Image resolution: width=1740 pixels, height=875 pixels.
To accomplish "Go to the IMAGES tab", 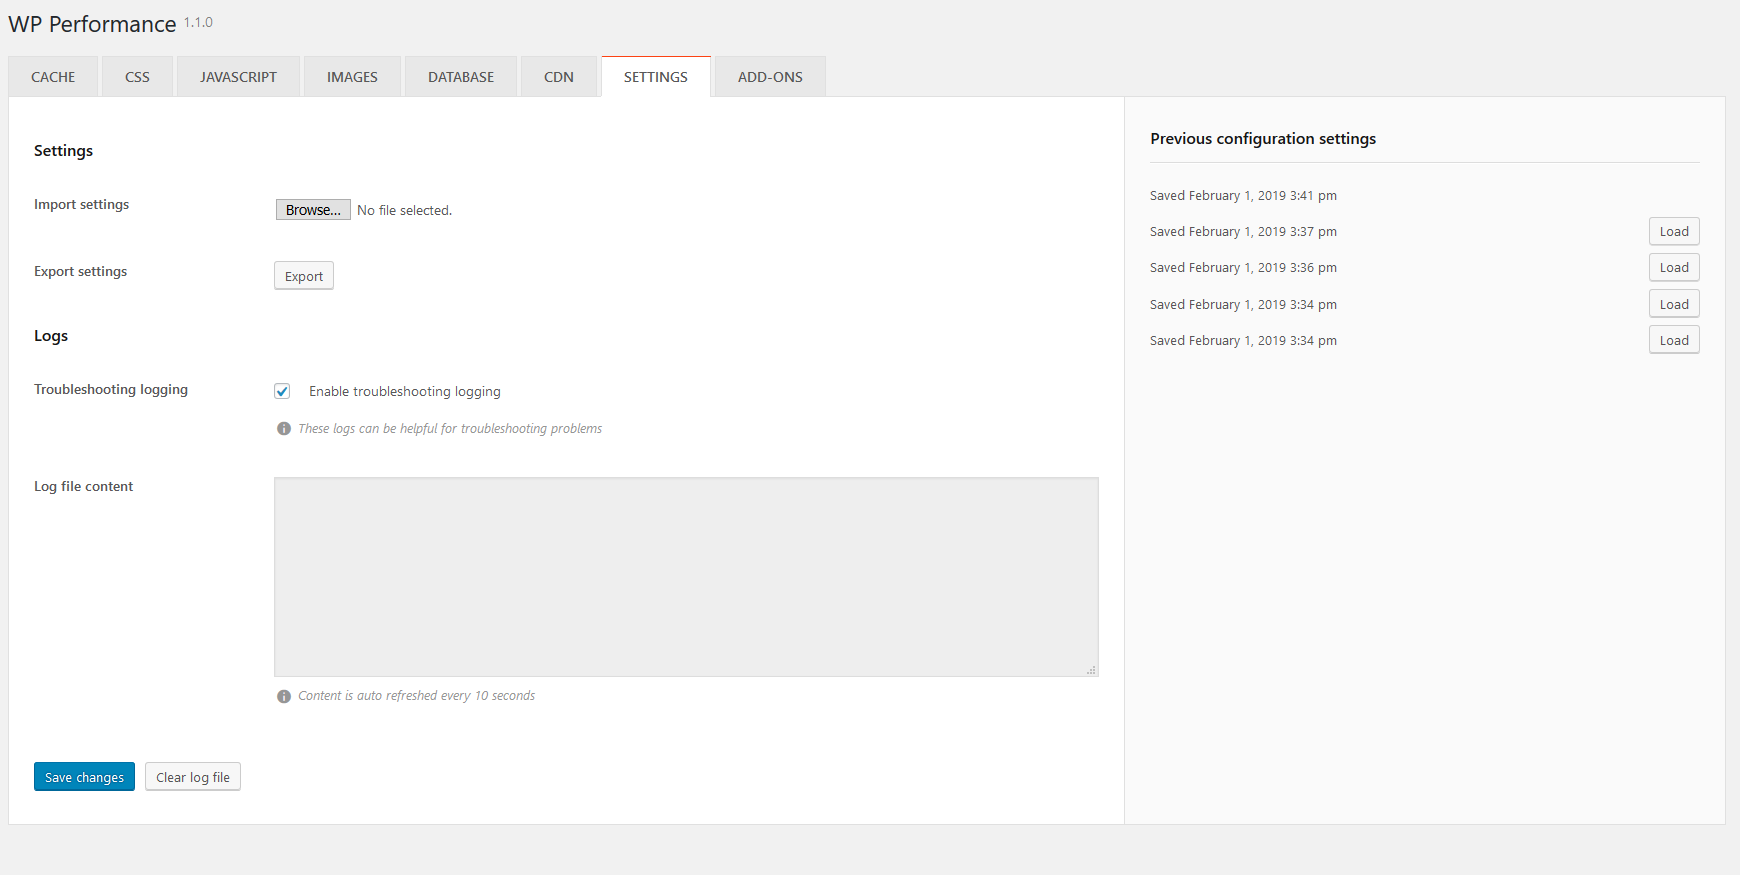I will coord(352,77).
